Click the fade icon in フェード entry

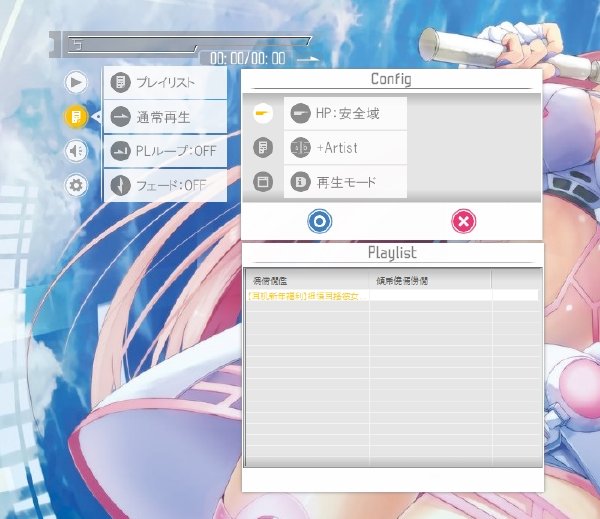[x=121, y=185]
